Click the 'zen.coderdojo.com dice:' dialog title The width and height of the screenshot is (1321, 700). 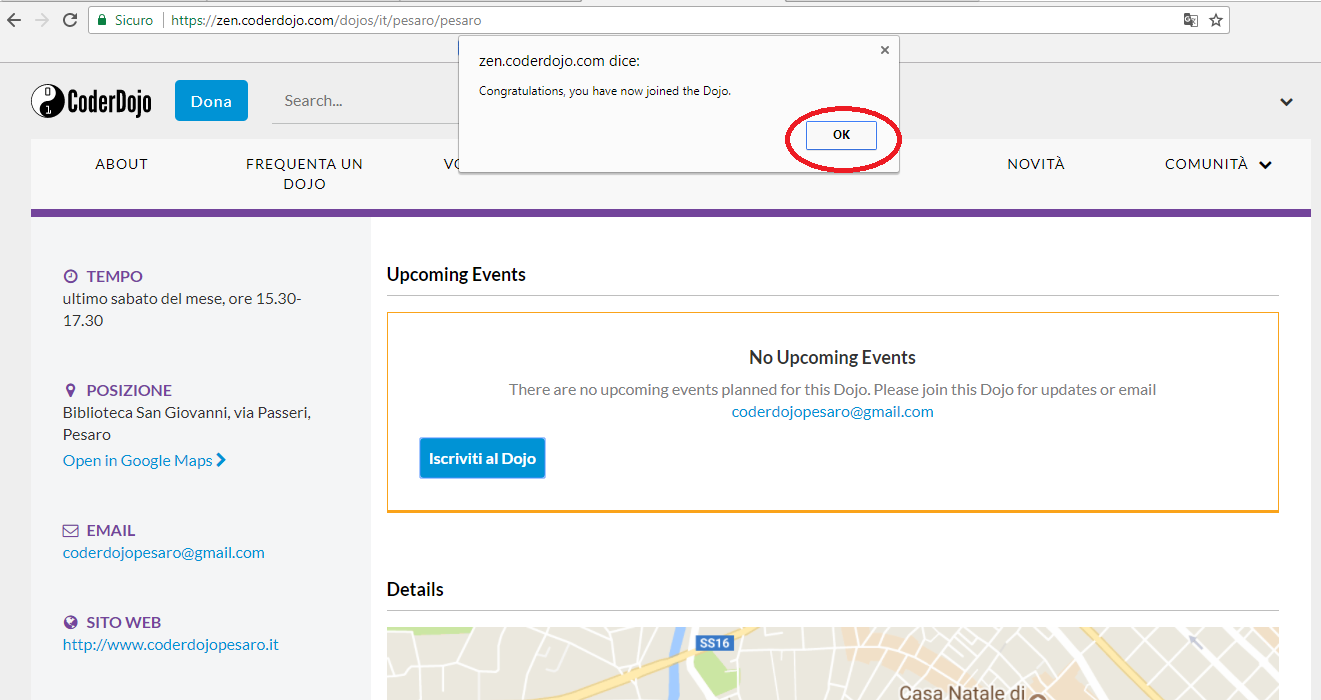click(559, 61)
